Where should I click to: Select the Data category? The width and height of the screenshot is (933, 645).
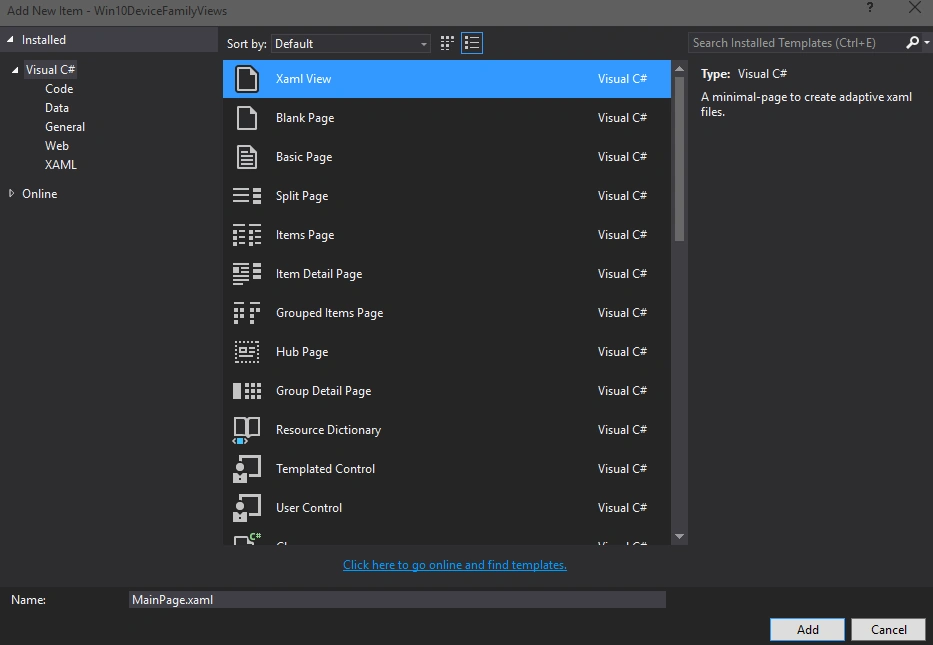pos(57,108)
